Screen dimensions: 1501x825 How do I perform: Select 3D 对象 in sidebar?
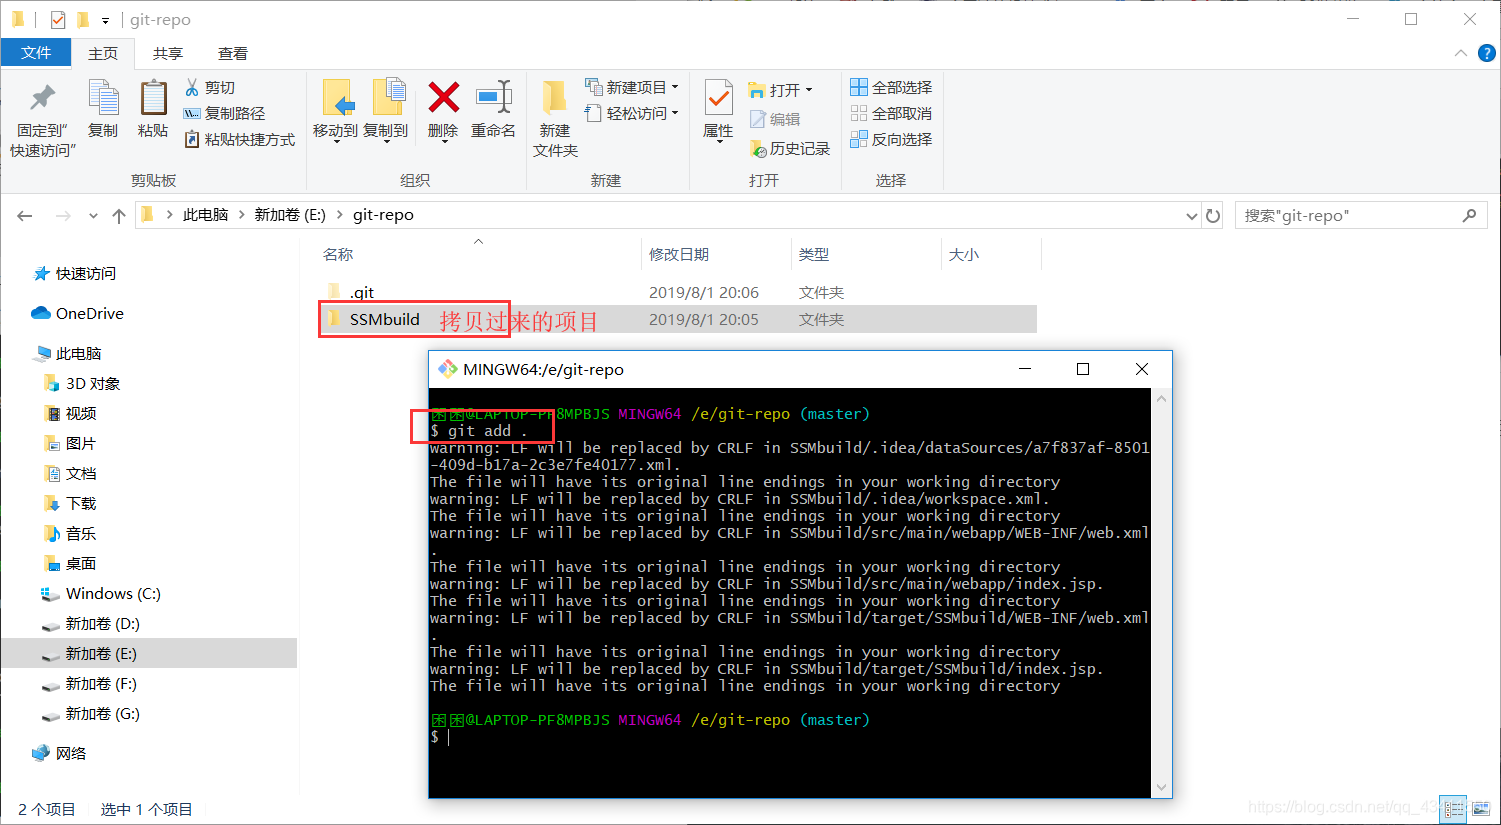coord(93,384)
